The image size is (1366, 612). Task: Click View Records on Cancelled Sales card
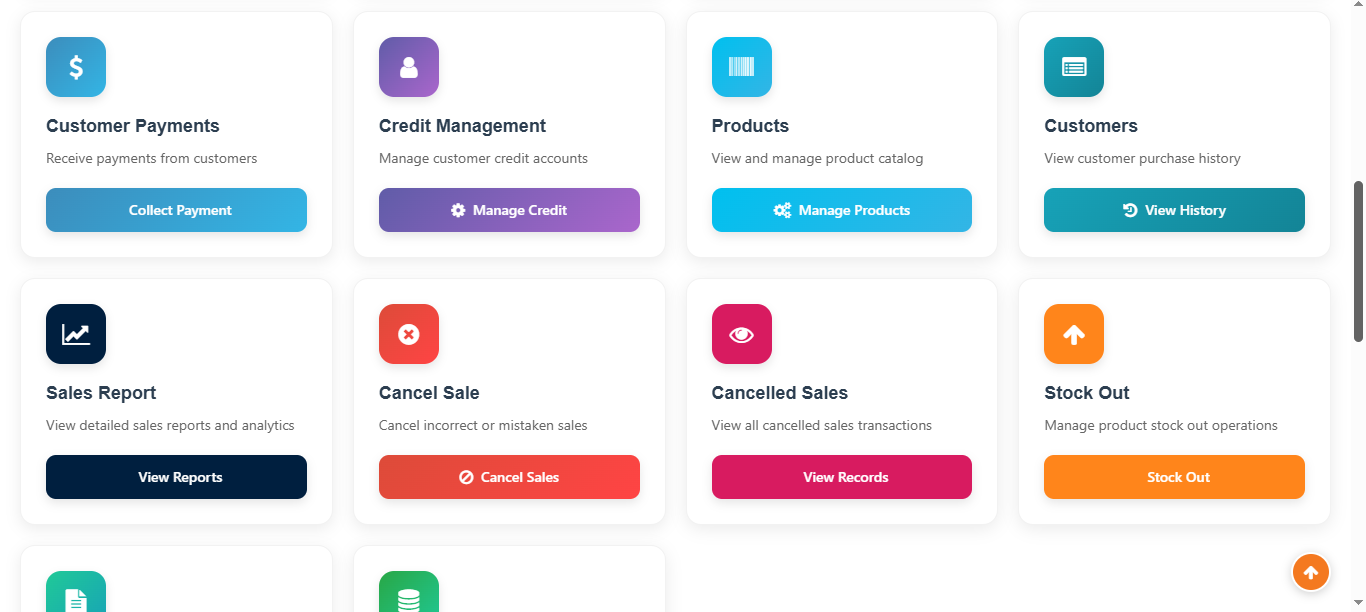click(x=841, y=477)
